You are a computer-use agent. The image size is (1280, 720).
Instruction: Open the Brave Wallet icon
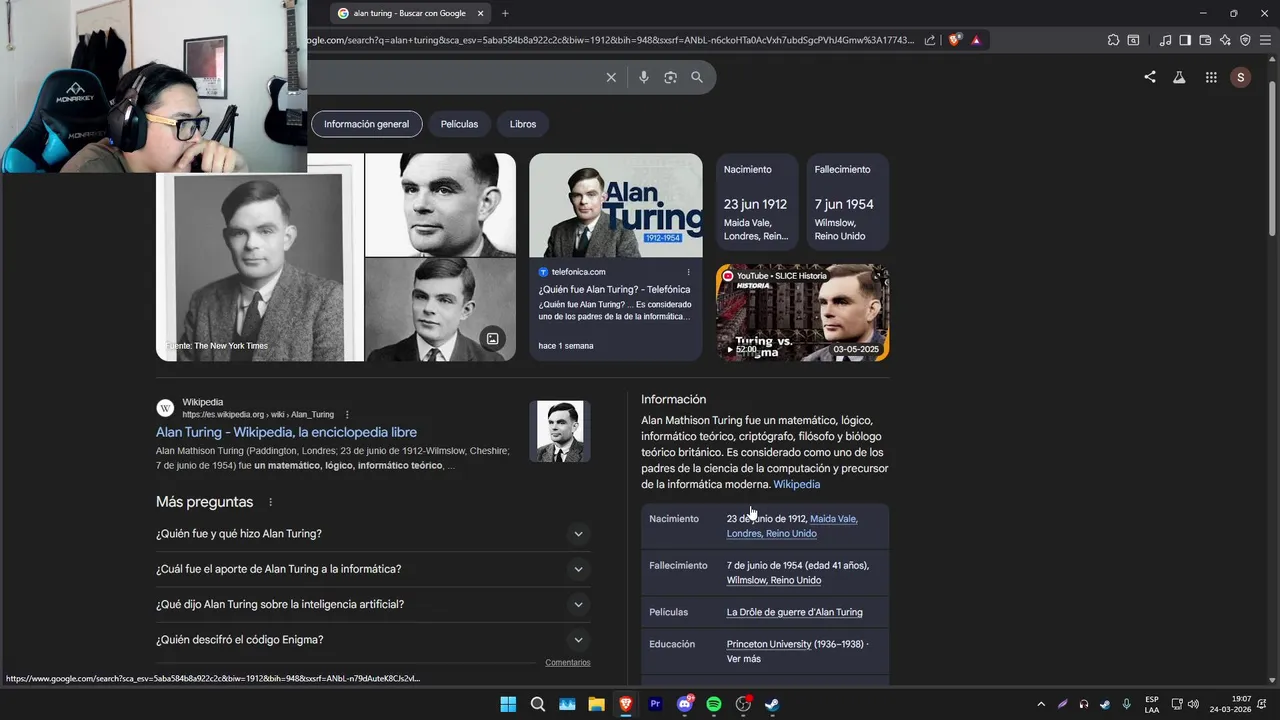[1205, 40]
